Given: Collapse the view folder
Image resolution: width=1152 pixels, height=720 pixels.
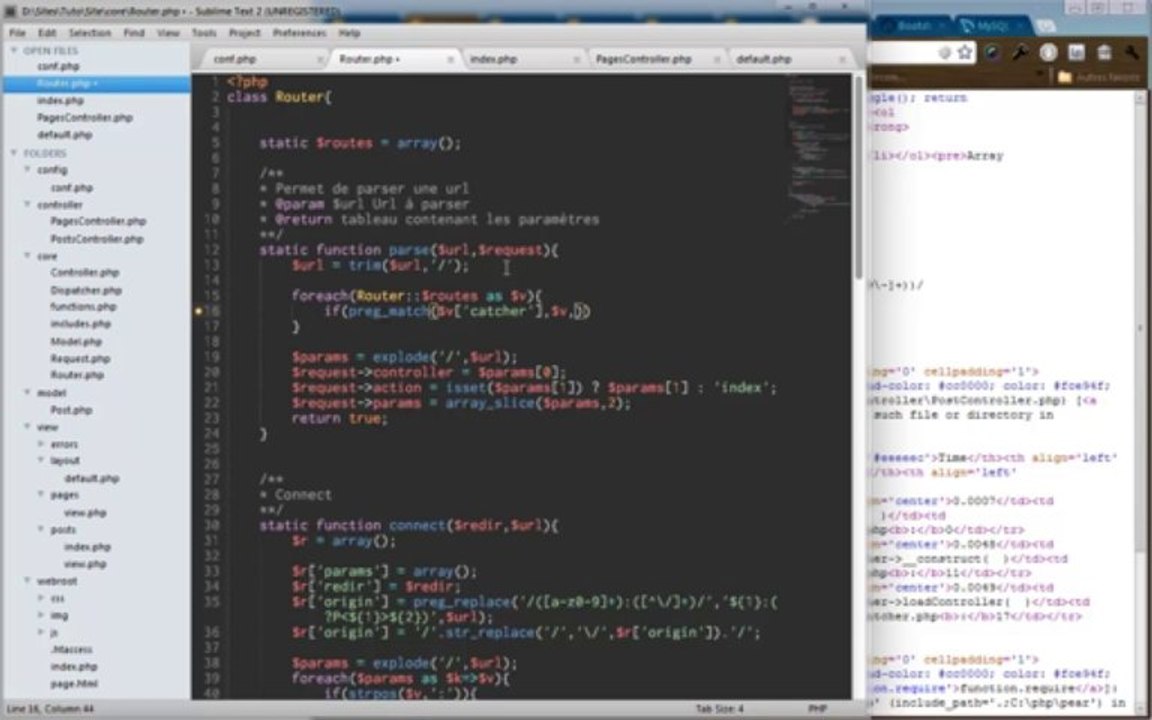Looking at the screenshot, I should pyautogui.click(x=27, y=427).
